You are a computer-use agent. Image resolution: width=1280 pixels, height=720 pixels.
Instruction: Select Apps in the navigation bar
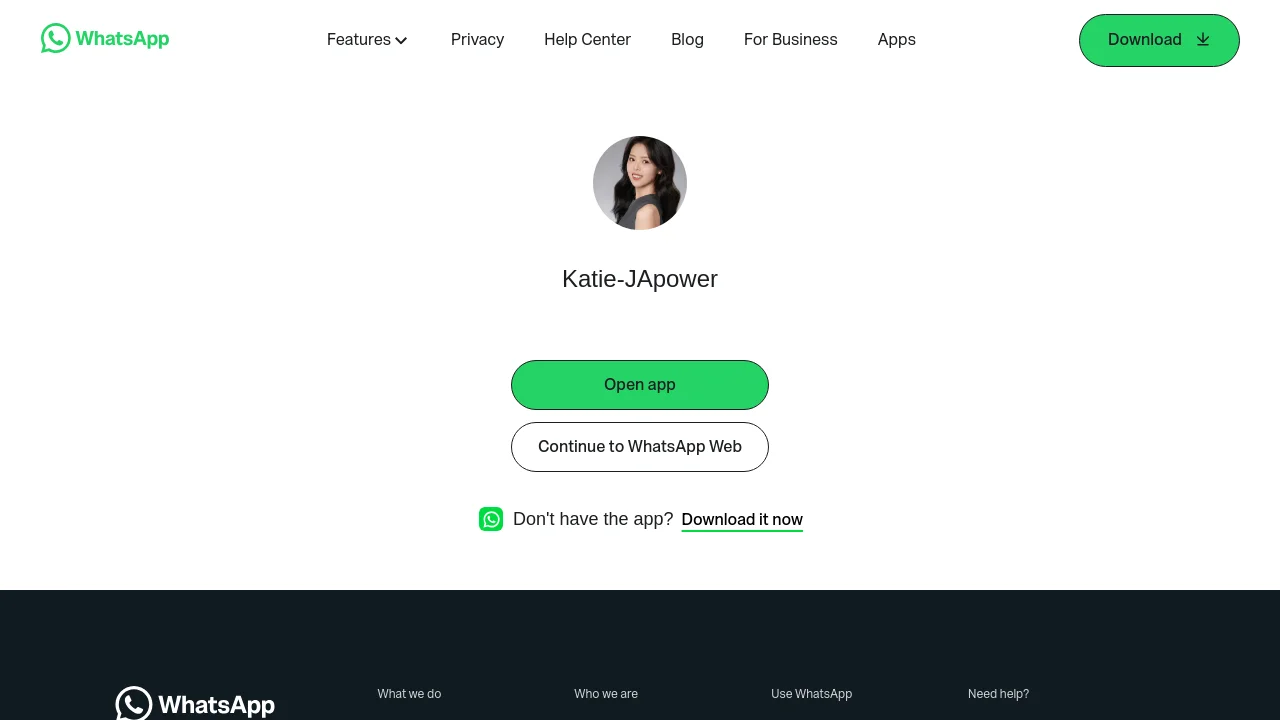896,40
